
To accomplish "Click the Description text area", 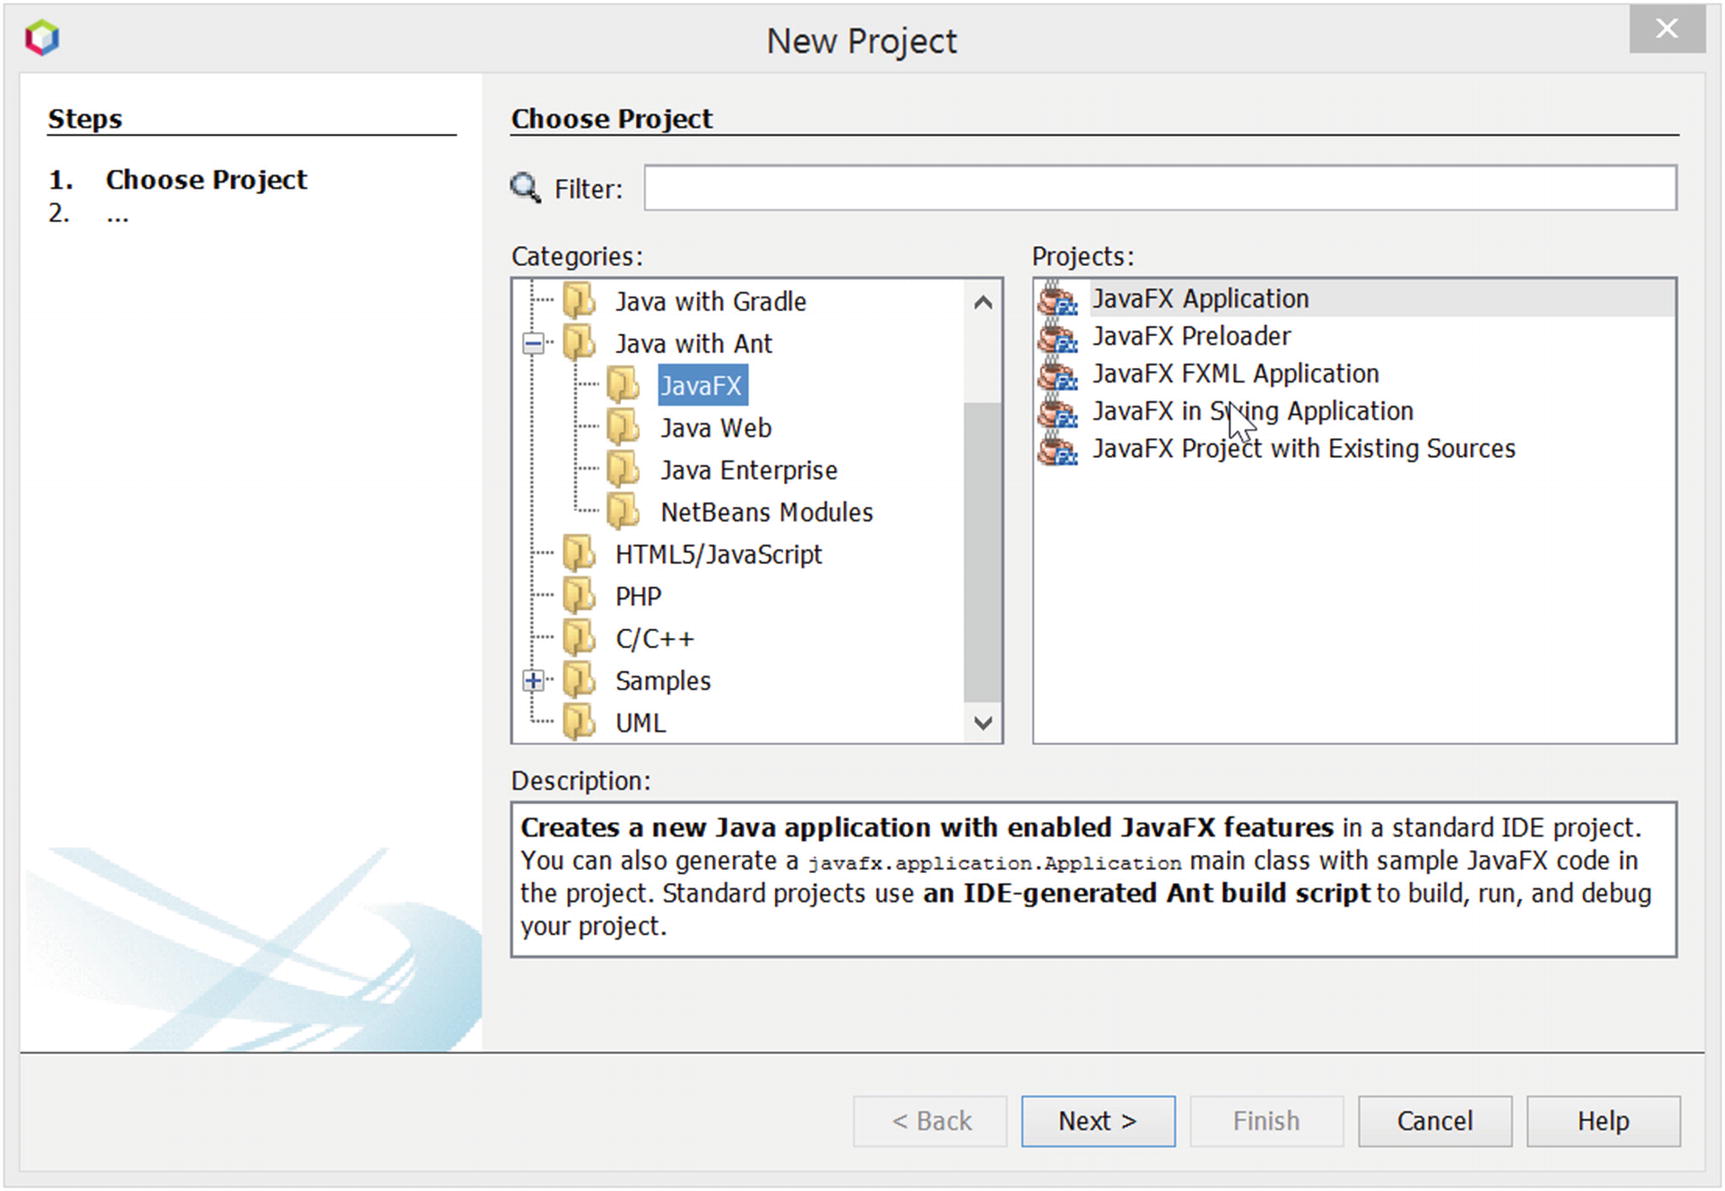I will point(1094,879).
